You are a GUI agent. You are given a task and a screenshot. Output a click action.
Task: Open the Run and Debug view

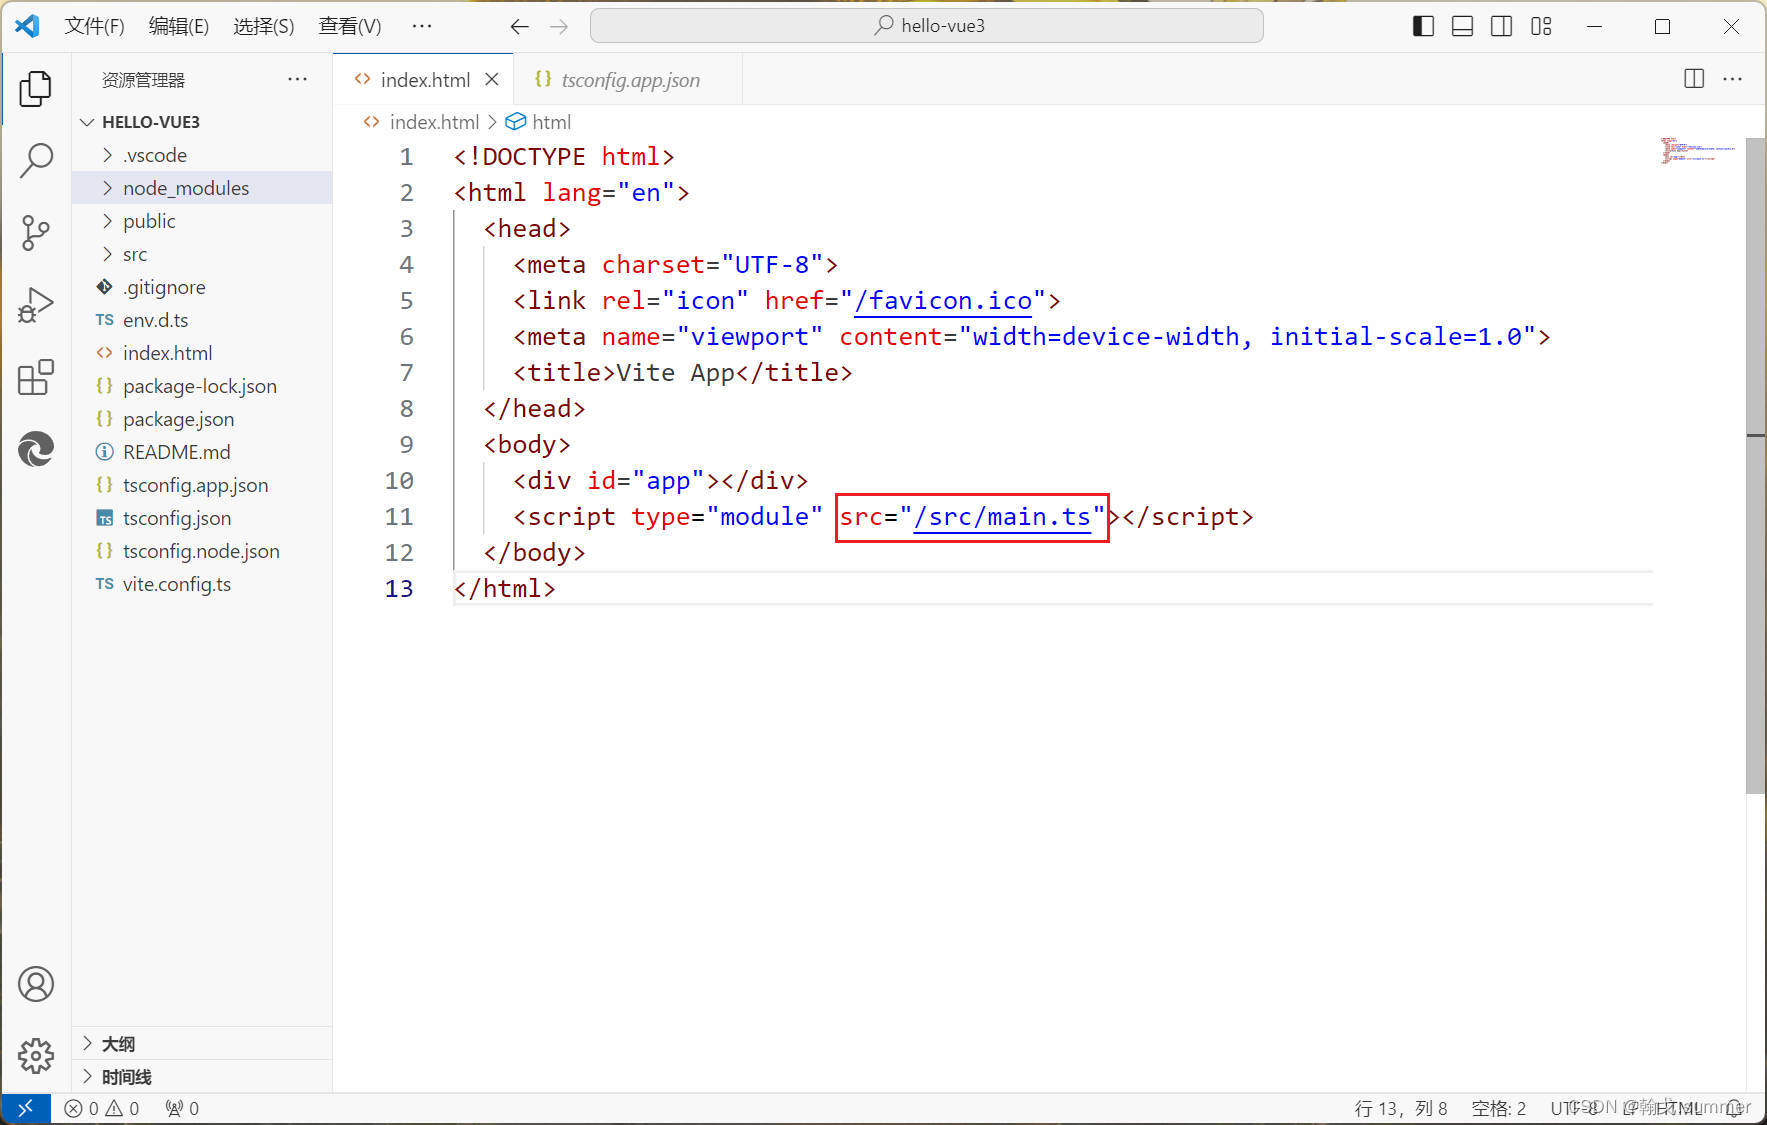pyautogui.click(x=36, y=305)
